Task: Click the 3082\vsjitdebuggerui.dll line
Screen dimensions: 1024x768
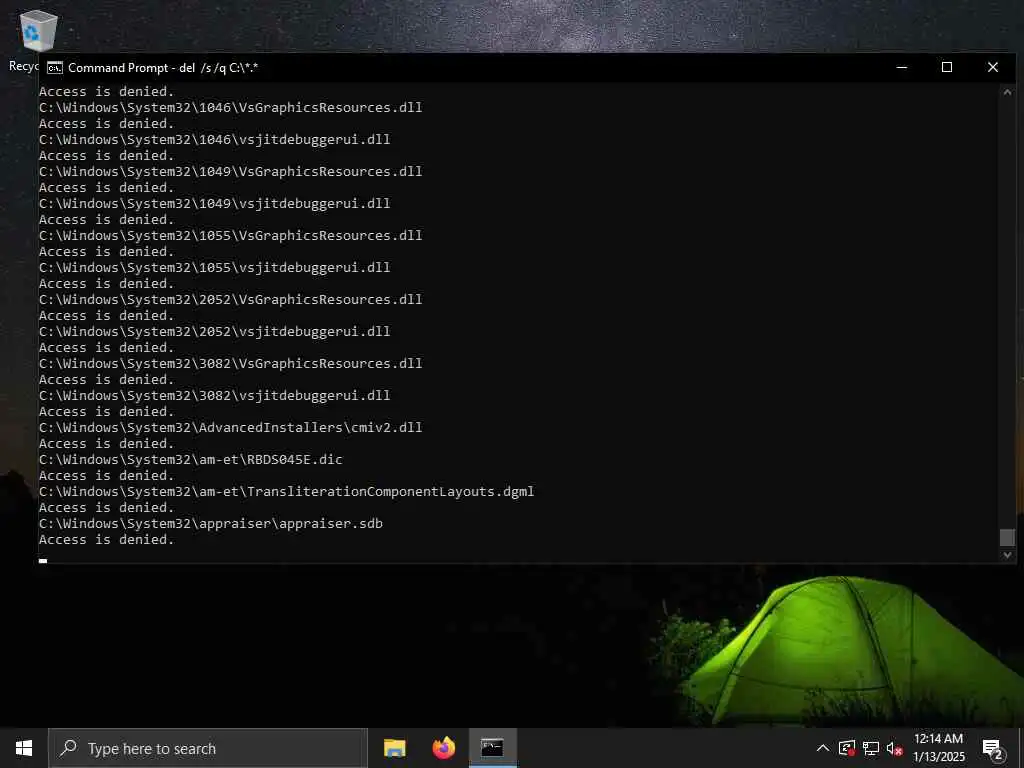Action: pyautogui.click(x=215, y=396)
